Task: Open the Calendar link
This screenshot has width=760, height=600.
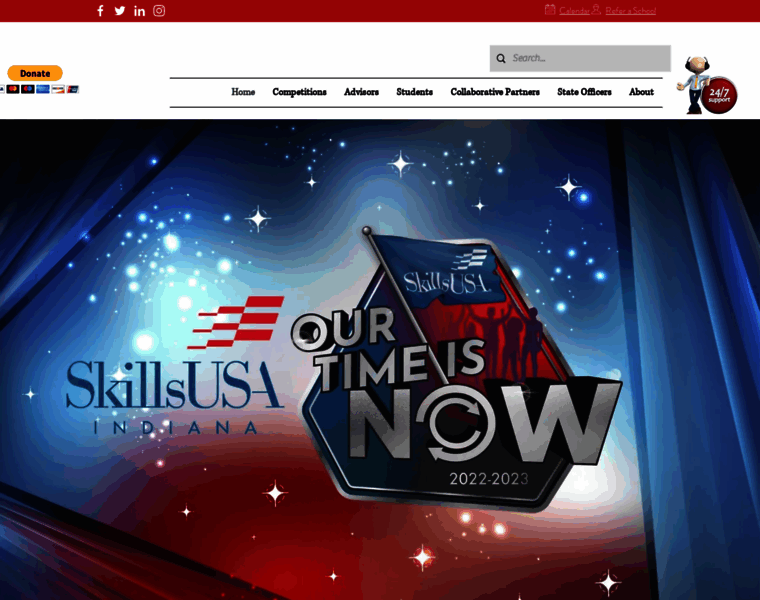Action: (x=574, y=11)
